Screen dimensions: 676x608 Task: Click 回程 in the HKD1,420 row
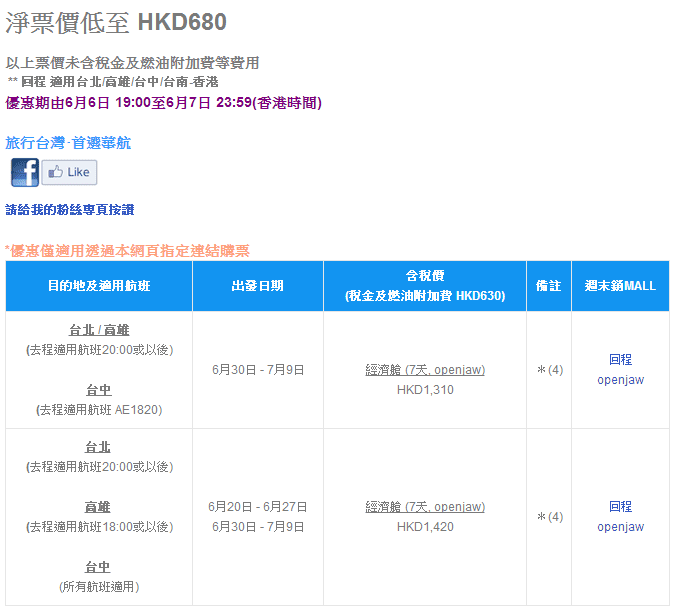click(620, 507)
